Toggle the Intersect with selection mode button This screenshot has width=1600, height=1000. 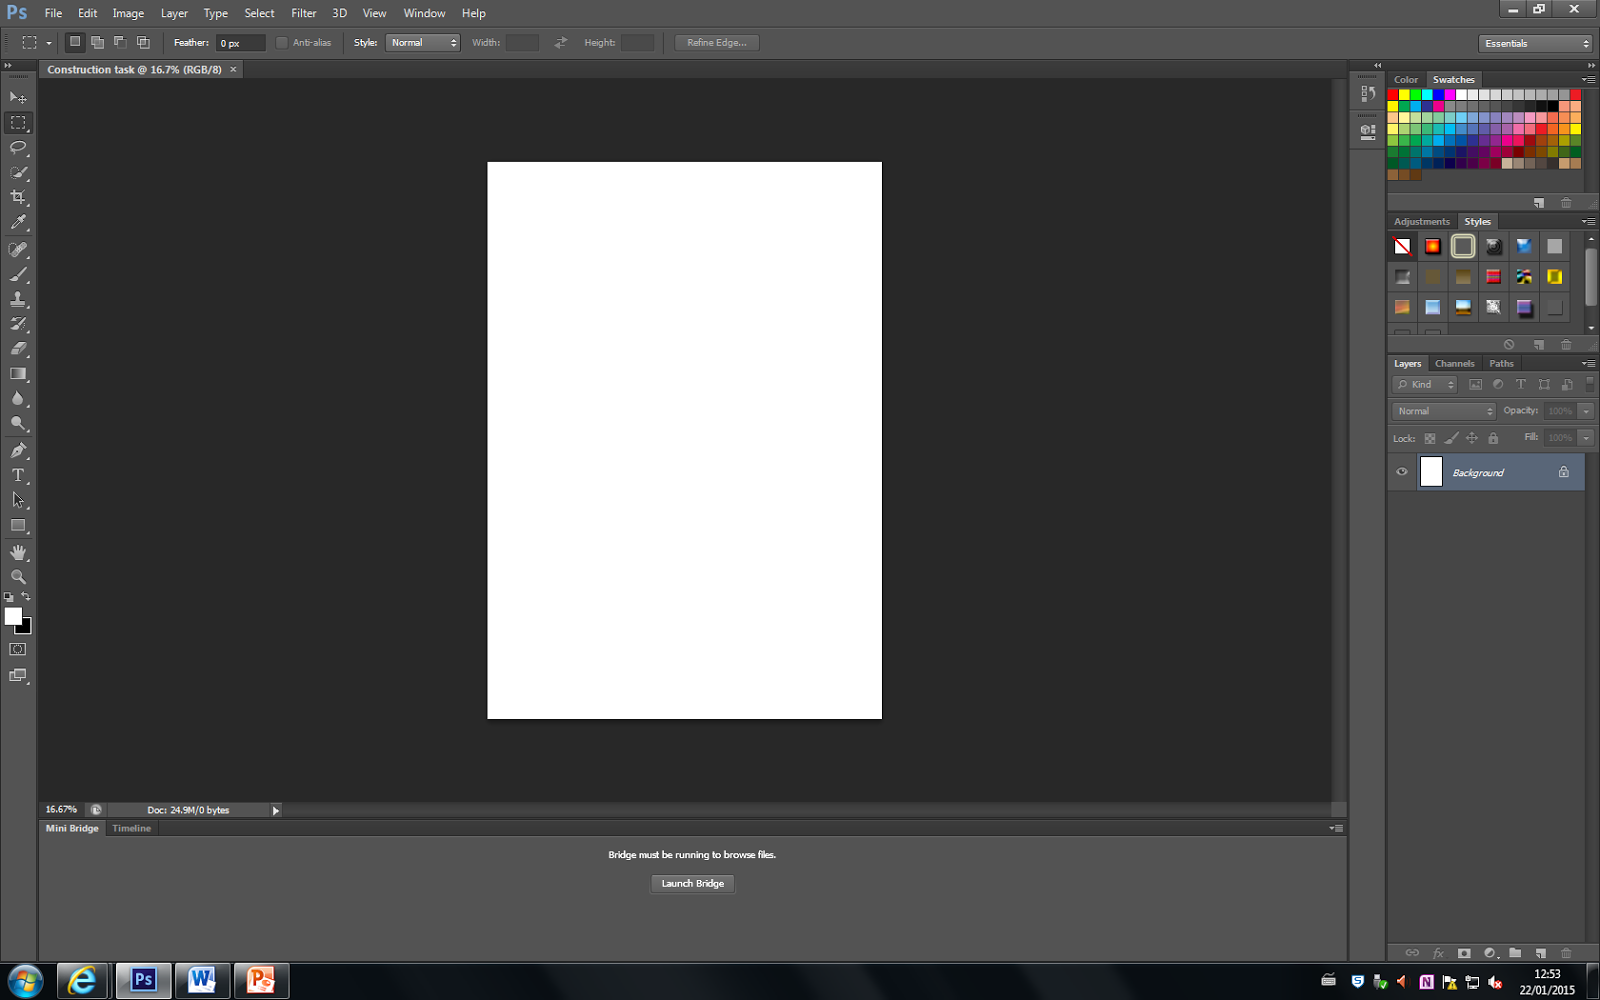coord(143,42)
